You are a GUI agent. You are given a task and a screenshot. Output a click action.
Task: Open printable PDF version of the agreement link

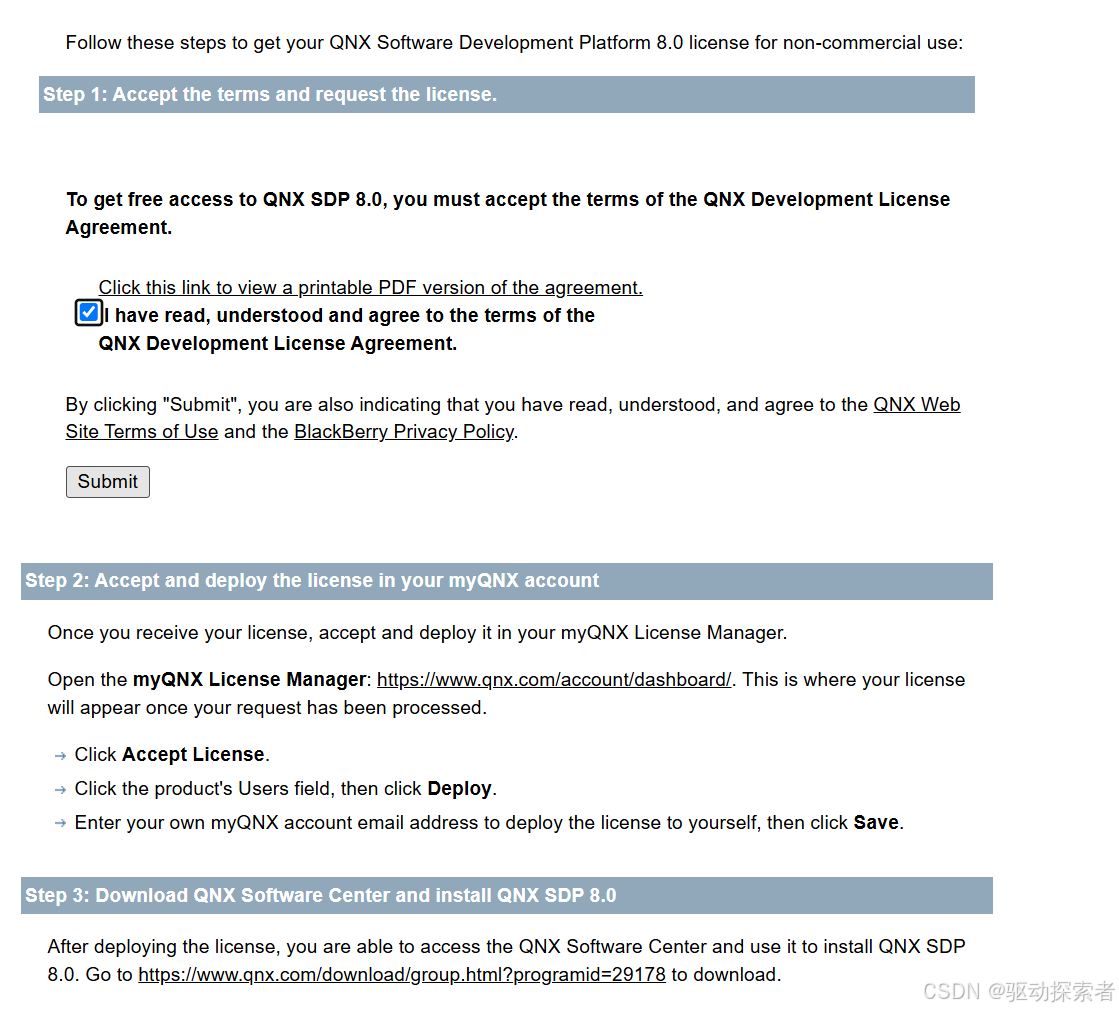pyautogui.click(x=370, y=288)
